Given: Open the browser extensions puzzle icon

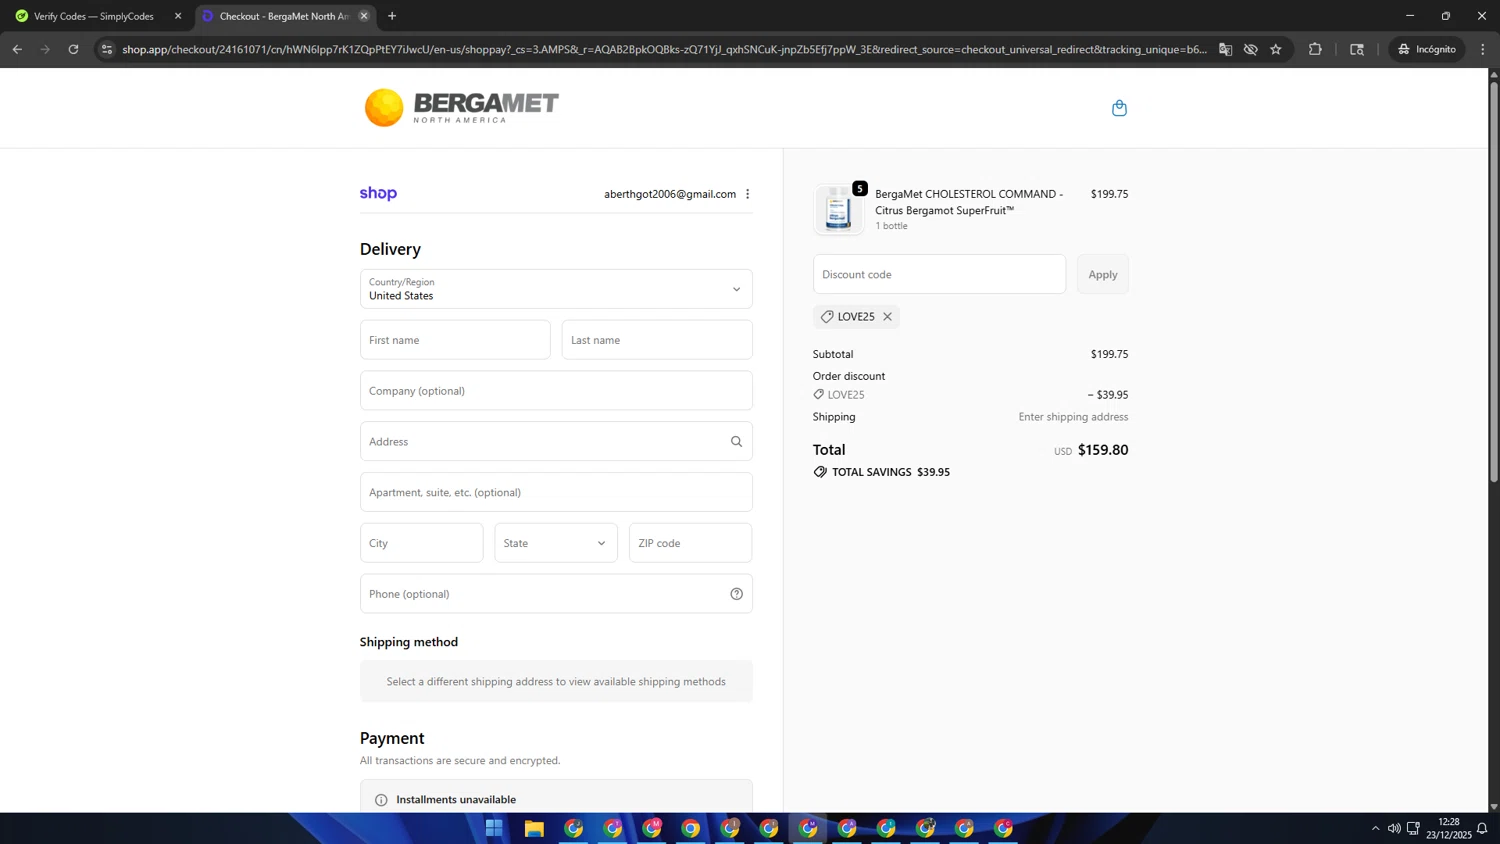Looking at the screenshot, I should click(1315, 49).
